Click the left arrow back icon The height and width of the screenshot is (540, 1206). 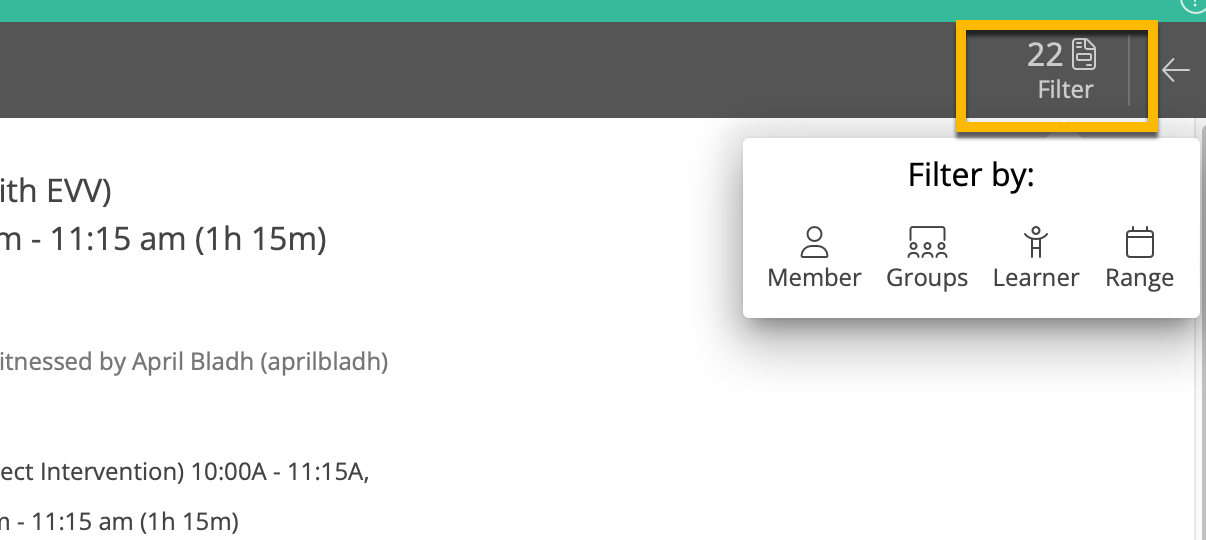click(x=1176, y=70)
